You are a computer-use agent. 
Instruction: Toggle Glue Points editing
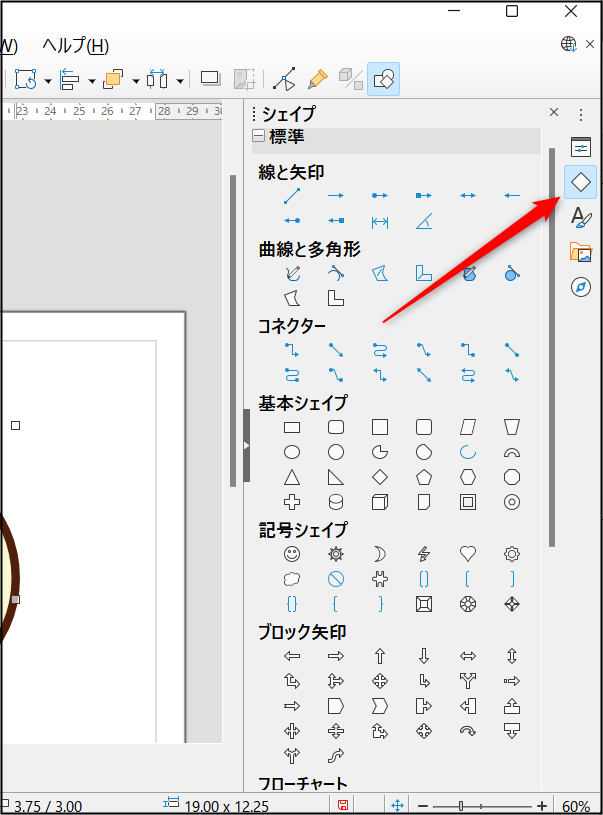point(317,79)
